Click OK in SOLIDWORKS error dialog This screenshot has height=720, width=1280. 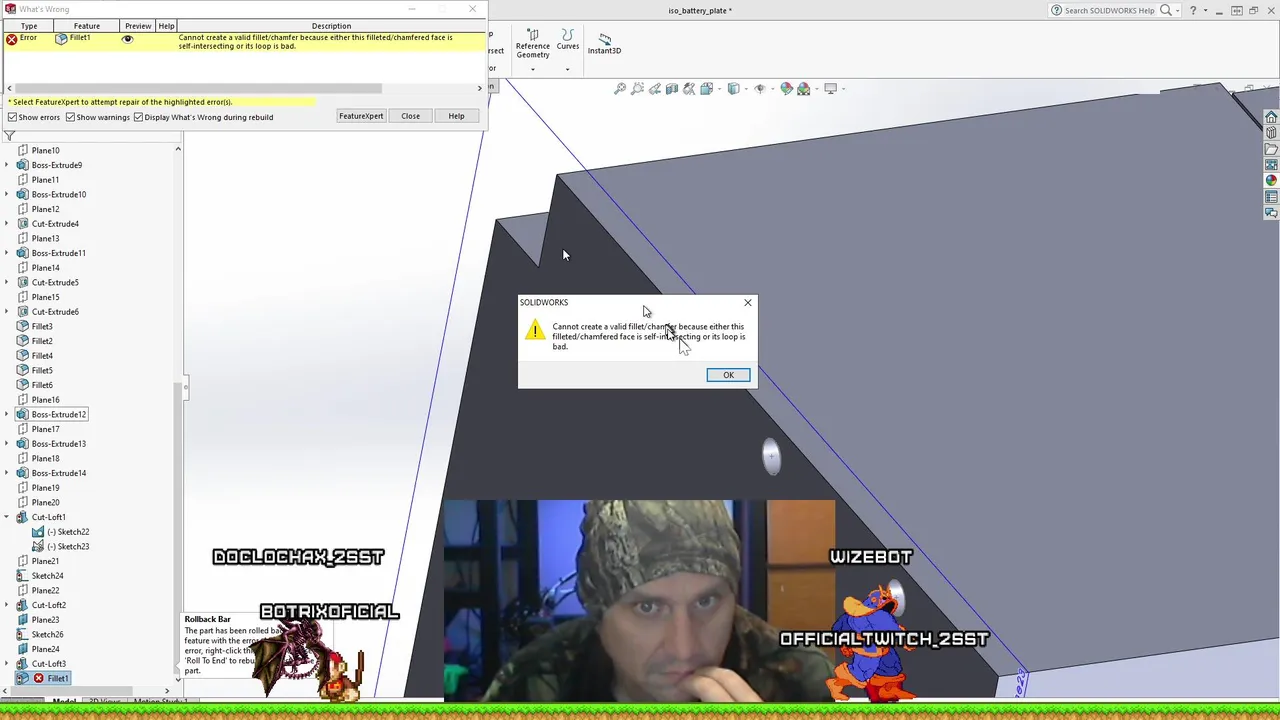point(728,375)
